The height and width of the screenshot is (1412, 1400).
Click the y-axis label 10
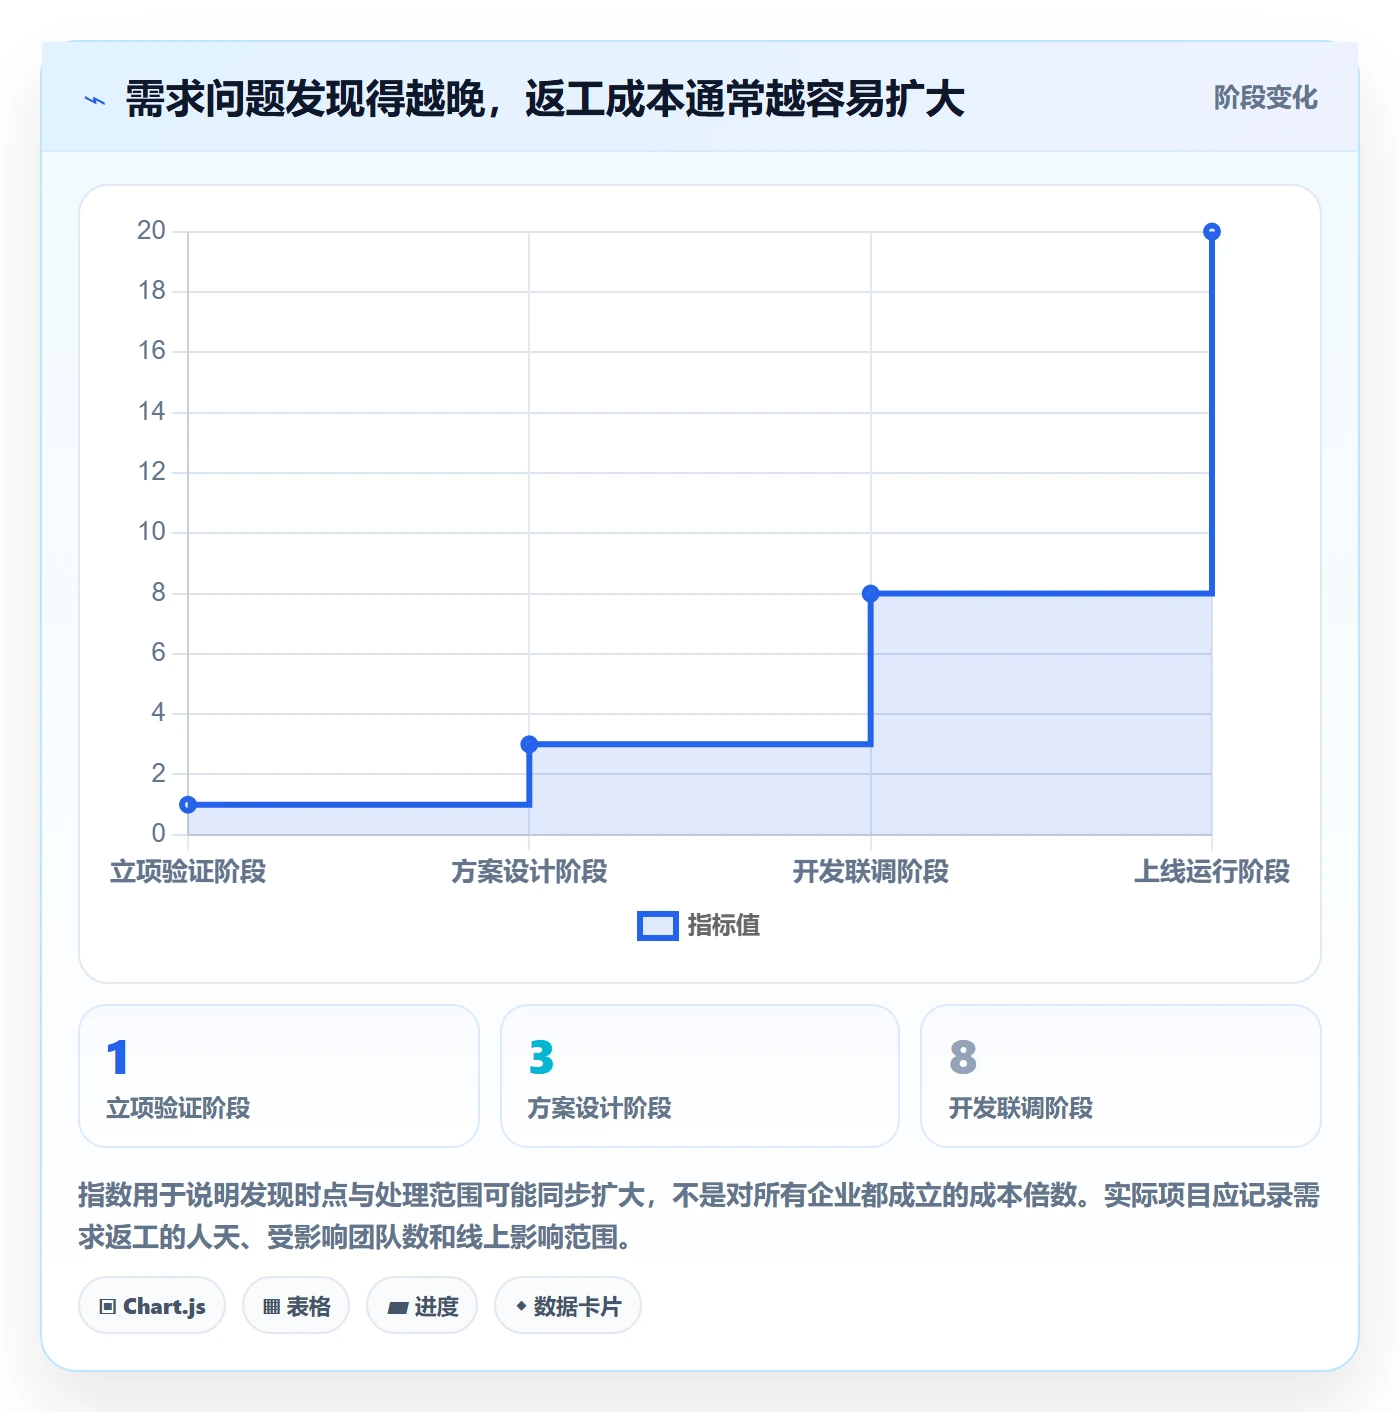coord(151,532)
